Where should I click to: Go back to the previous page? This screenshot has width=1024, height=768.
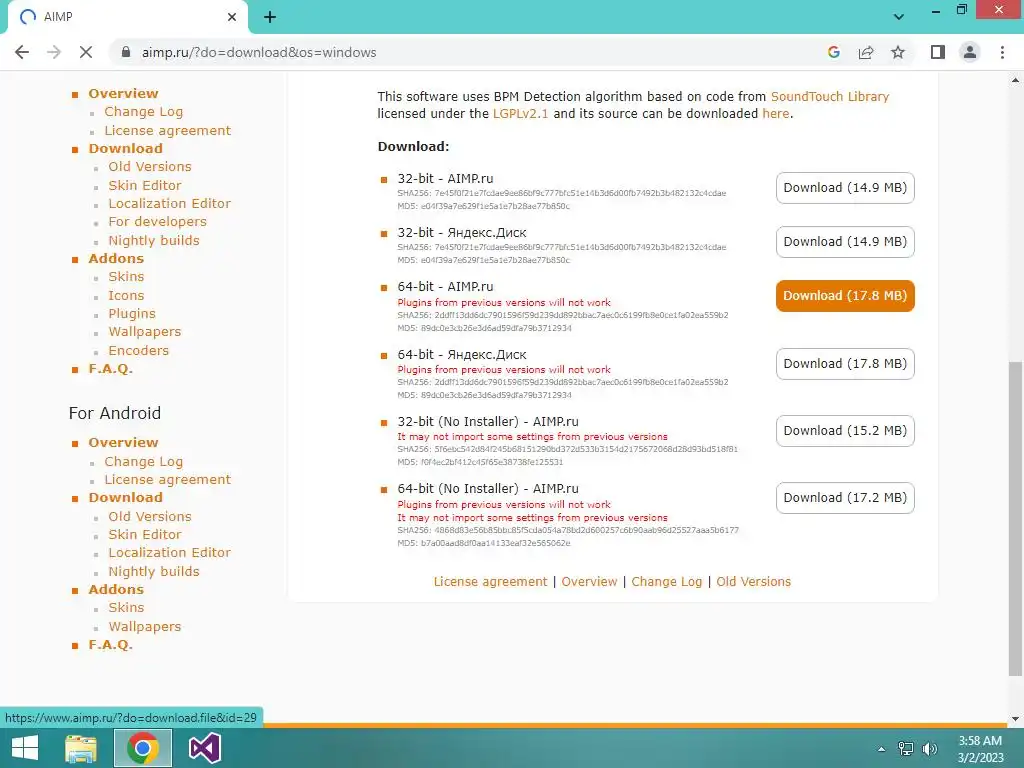(22, 52)
